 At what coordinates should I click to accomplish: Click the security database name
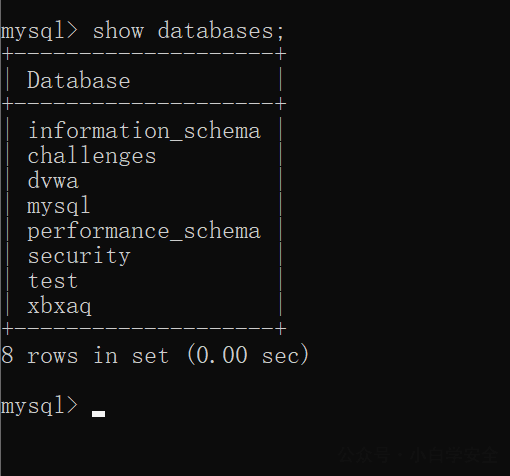click(x=79, y=256)
